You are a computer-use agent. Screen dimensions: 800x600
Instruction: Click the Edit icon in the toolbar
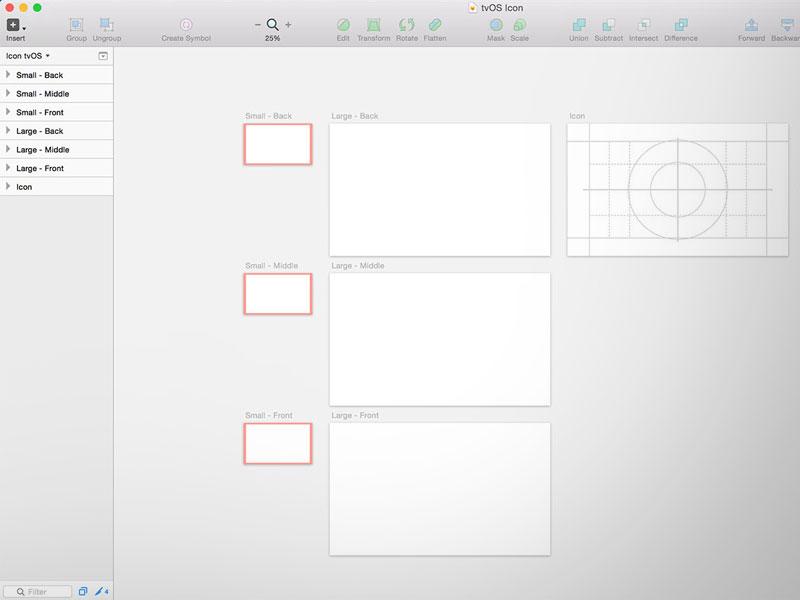coord(343,27)
